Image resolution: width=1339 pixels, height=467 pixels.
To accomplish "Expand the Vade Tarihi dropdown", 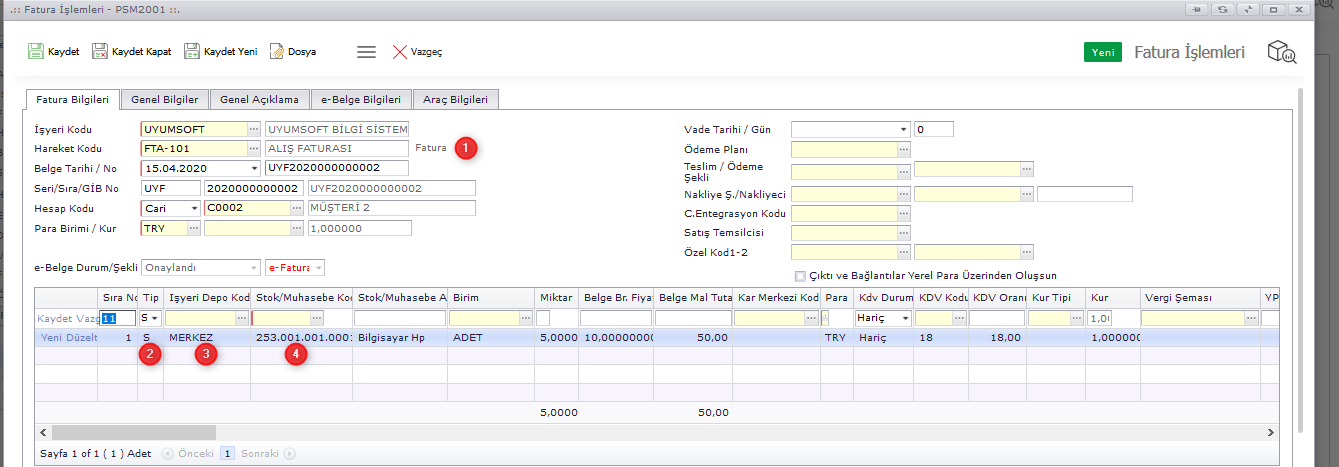I will (x=904, y=129).
